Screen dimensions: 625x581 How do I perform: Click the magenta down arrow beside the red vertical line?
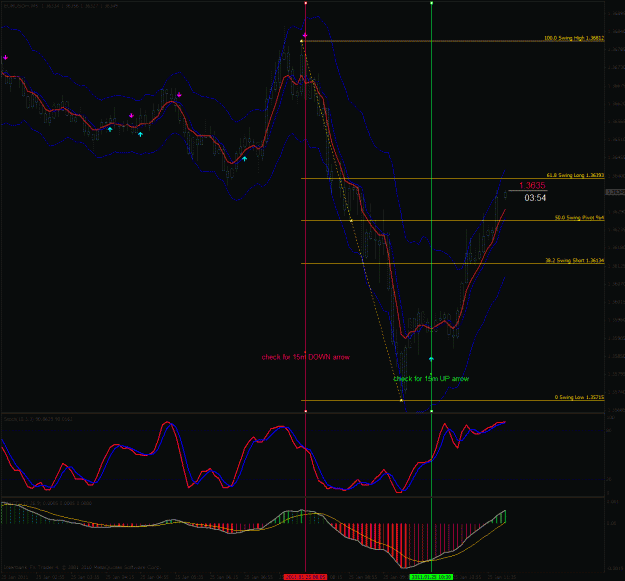point(305,35)
